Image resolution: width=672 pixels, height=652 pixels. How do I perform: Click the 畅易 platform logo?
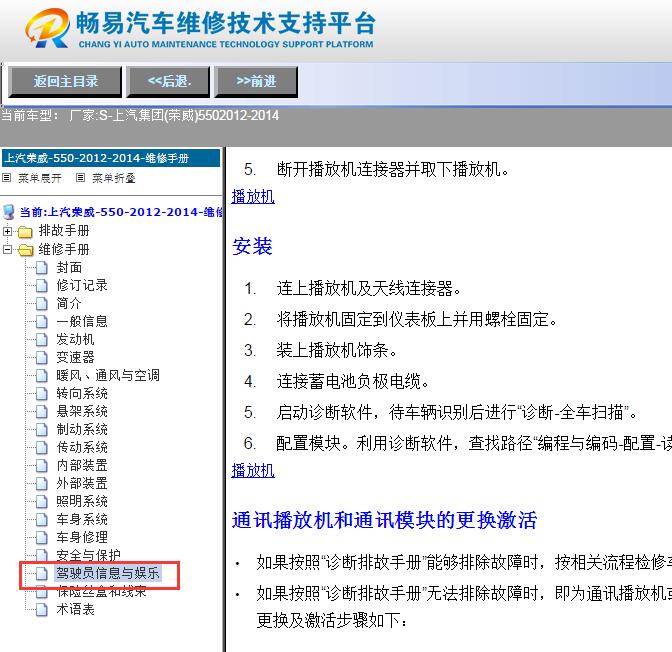tap(200, 28)
